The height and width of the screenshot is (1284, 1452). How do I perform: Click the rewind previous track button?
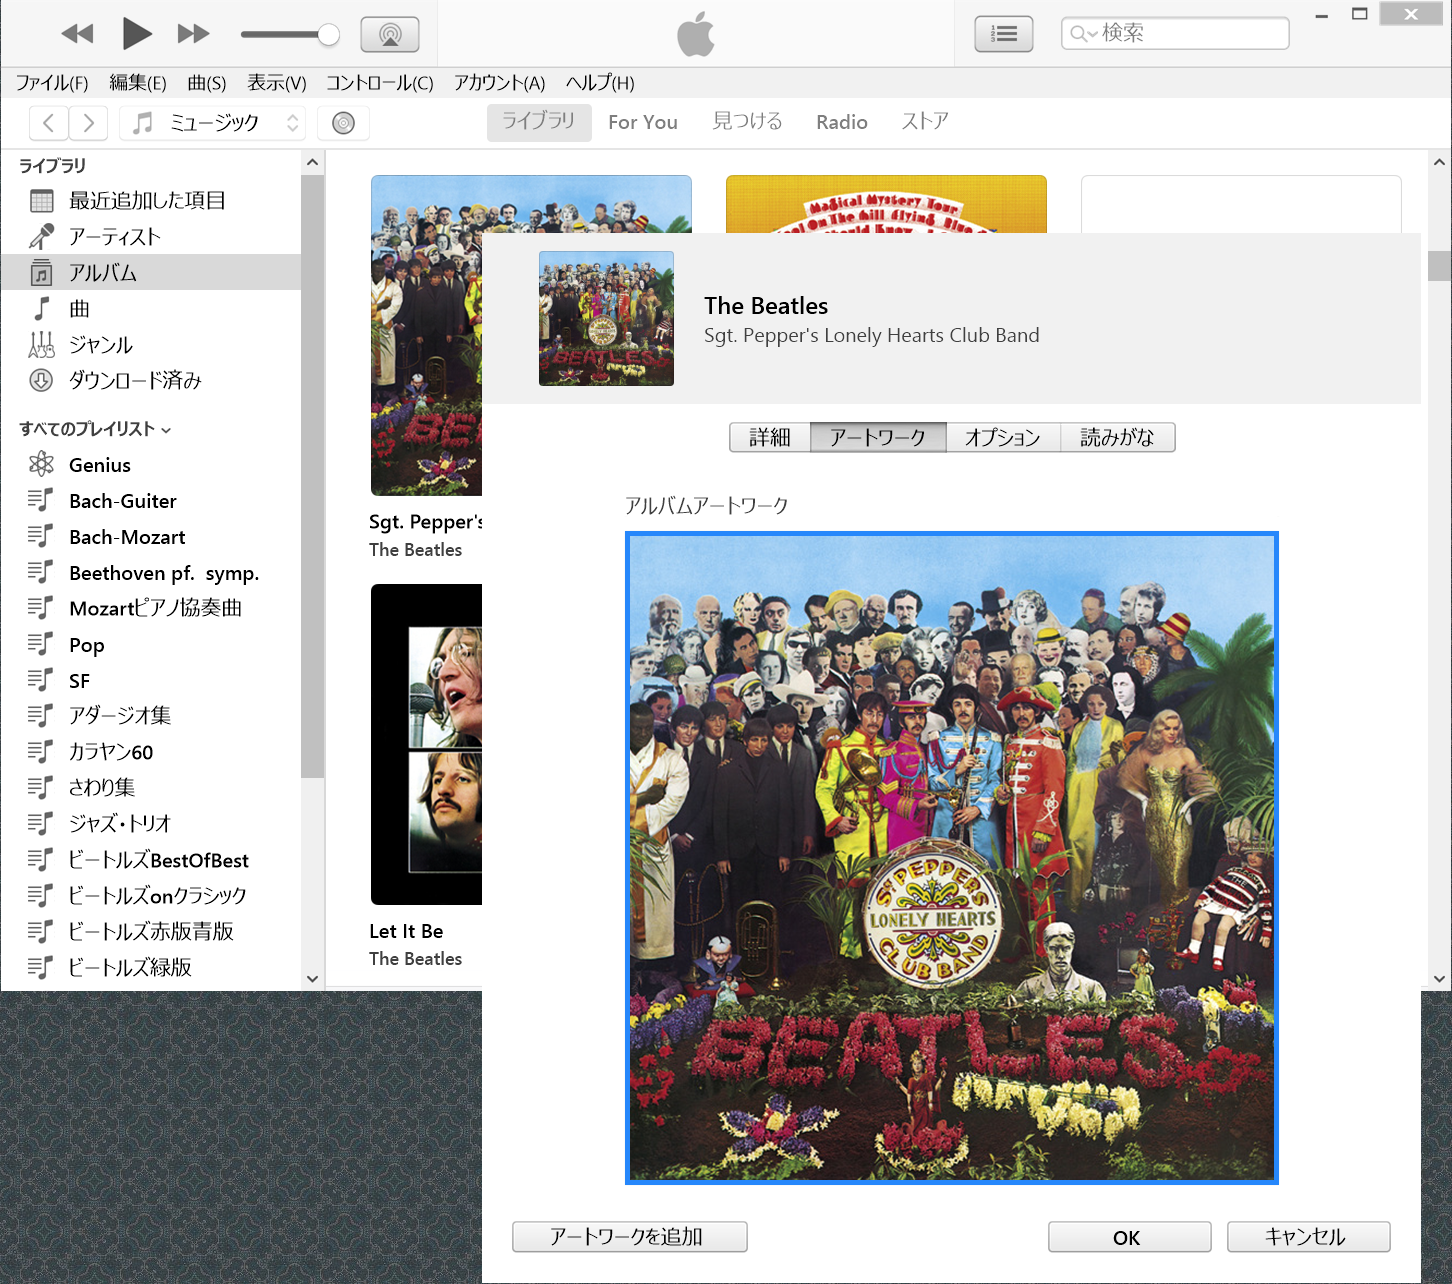coord(77,34)
